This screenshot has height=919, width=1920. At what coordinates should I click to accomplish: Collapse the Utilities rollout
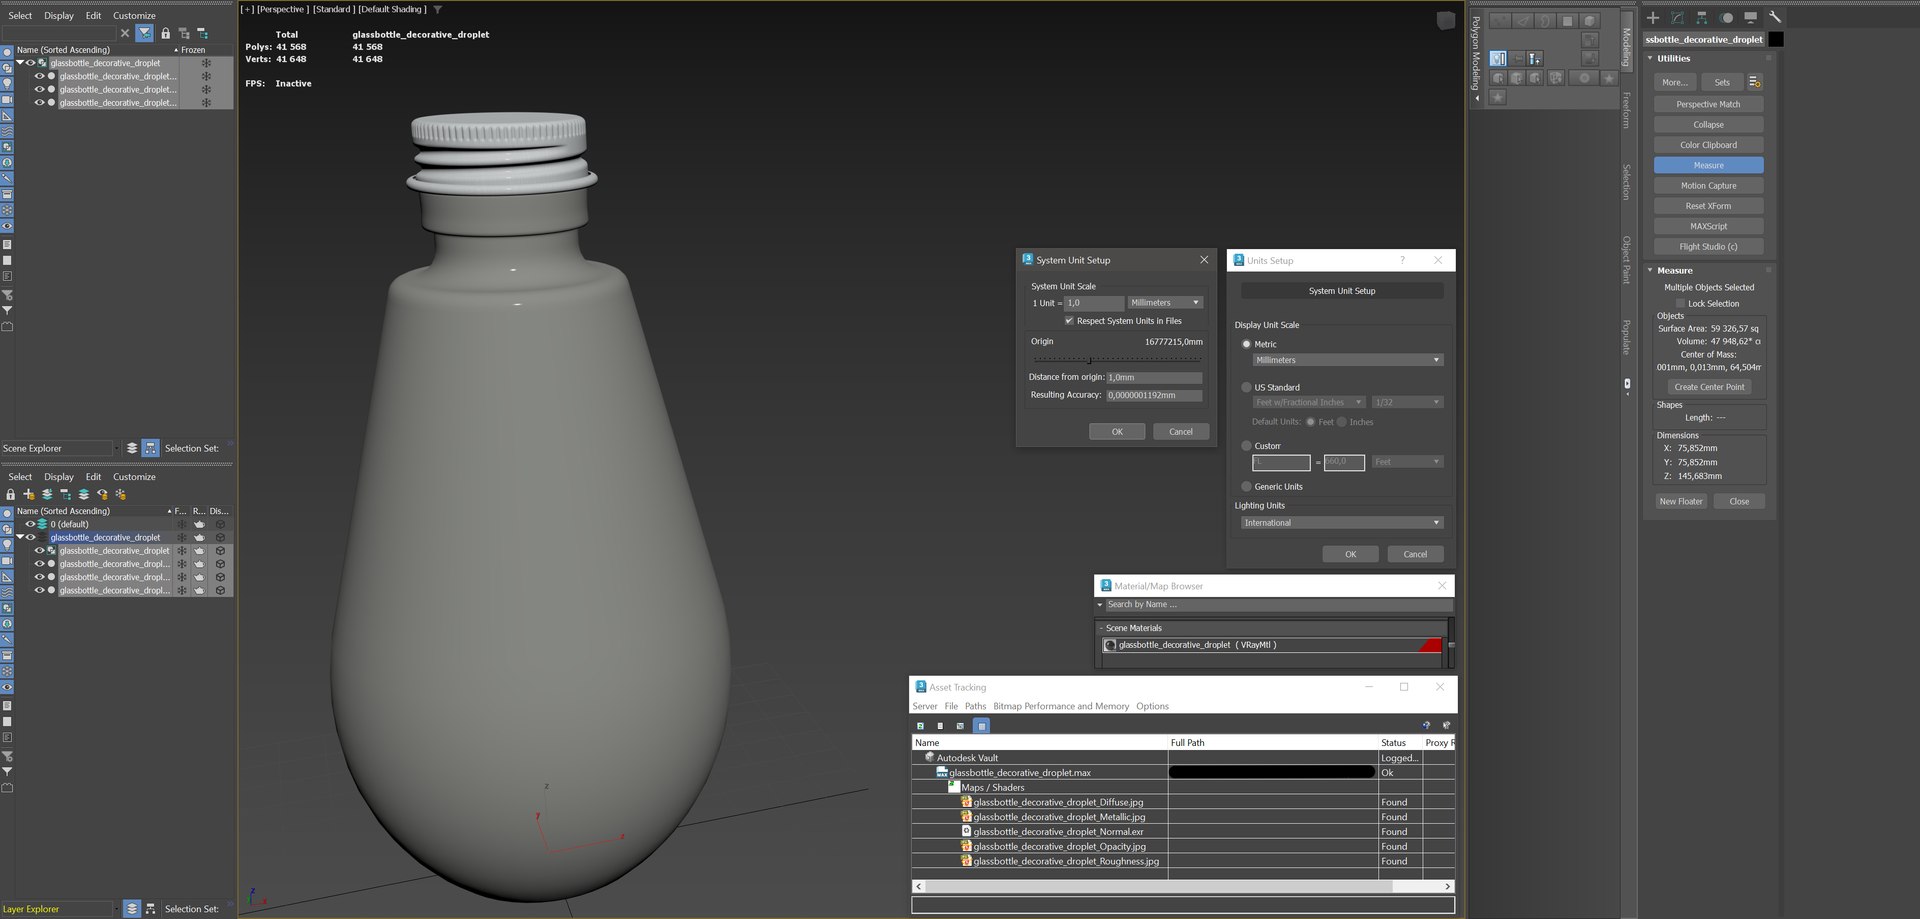point(1650,59)
